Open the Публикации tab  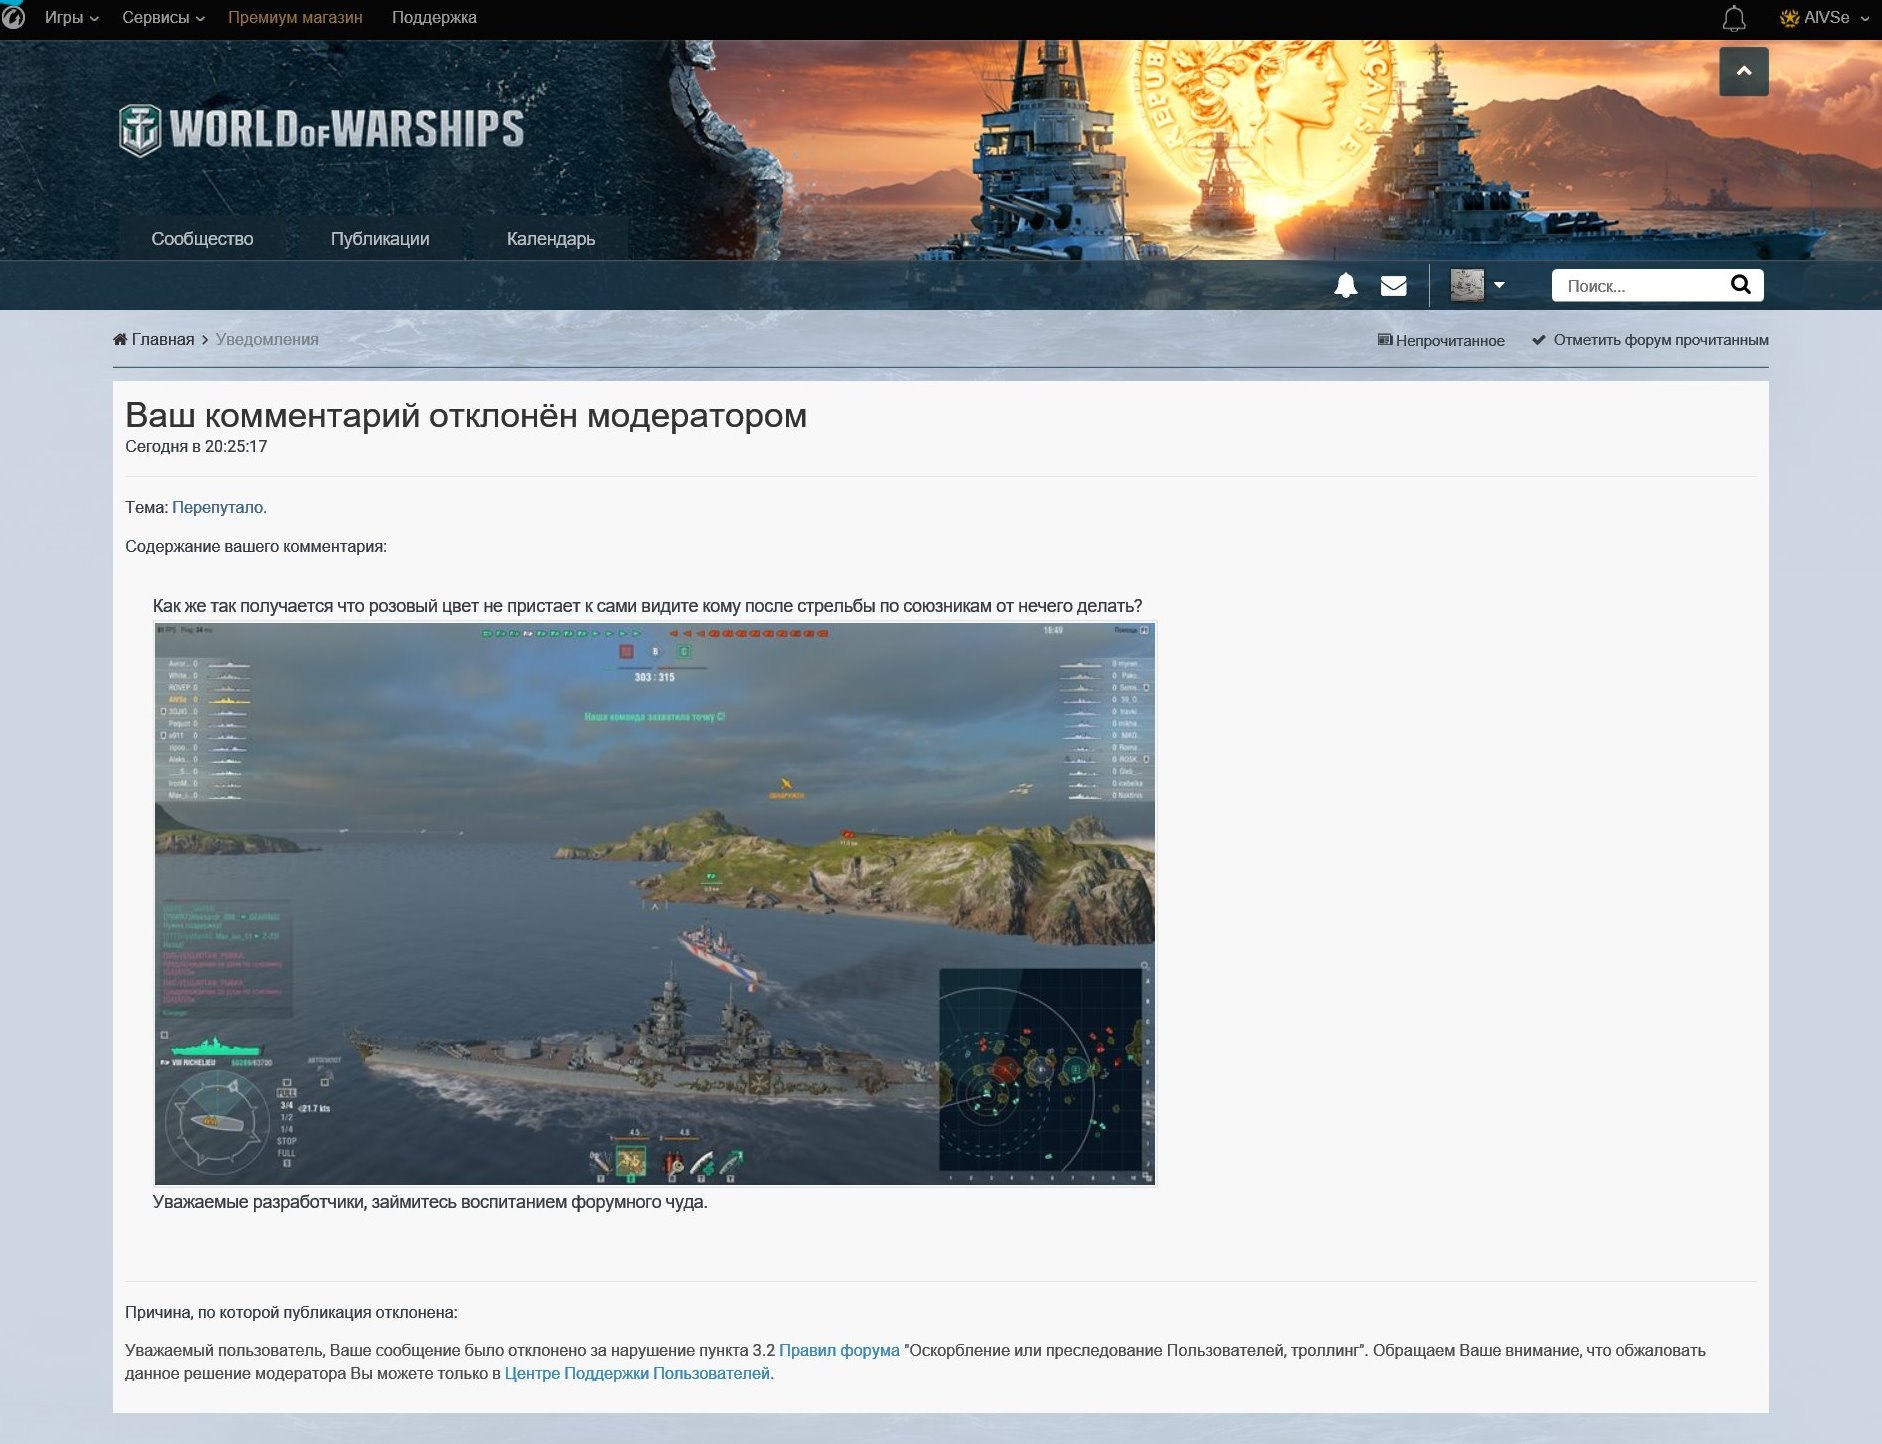[x=380, y=239]
